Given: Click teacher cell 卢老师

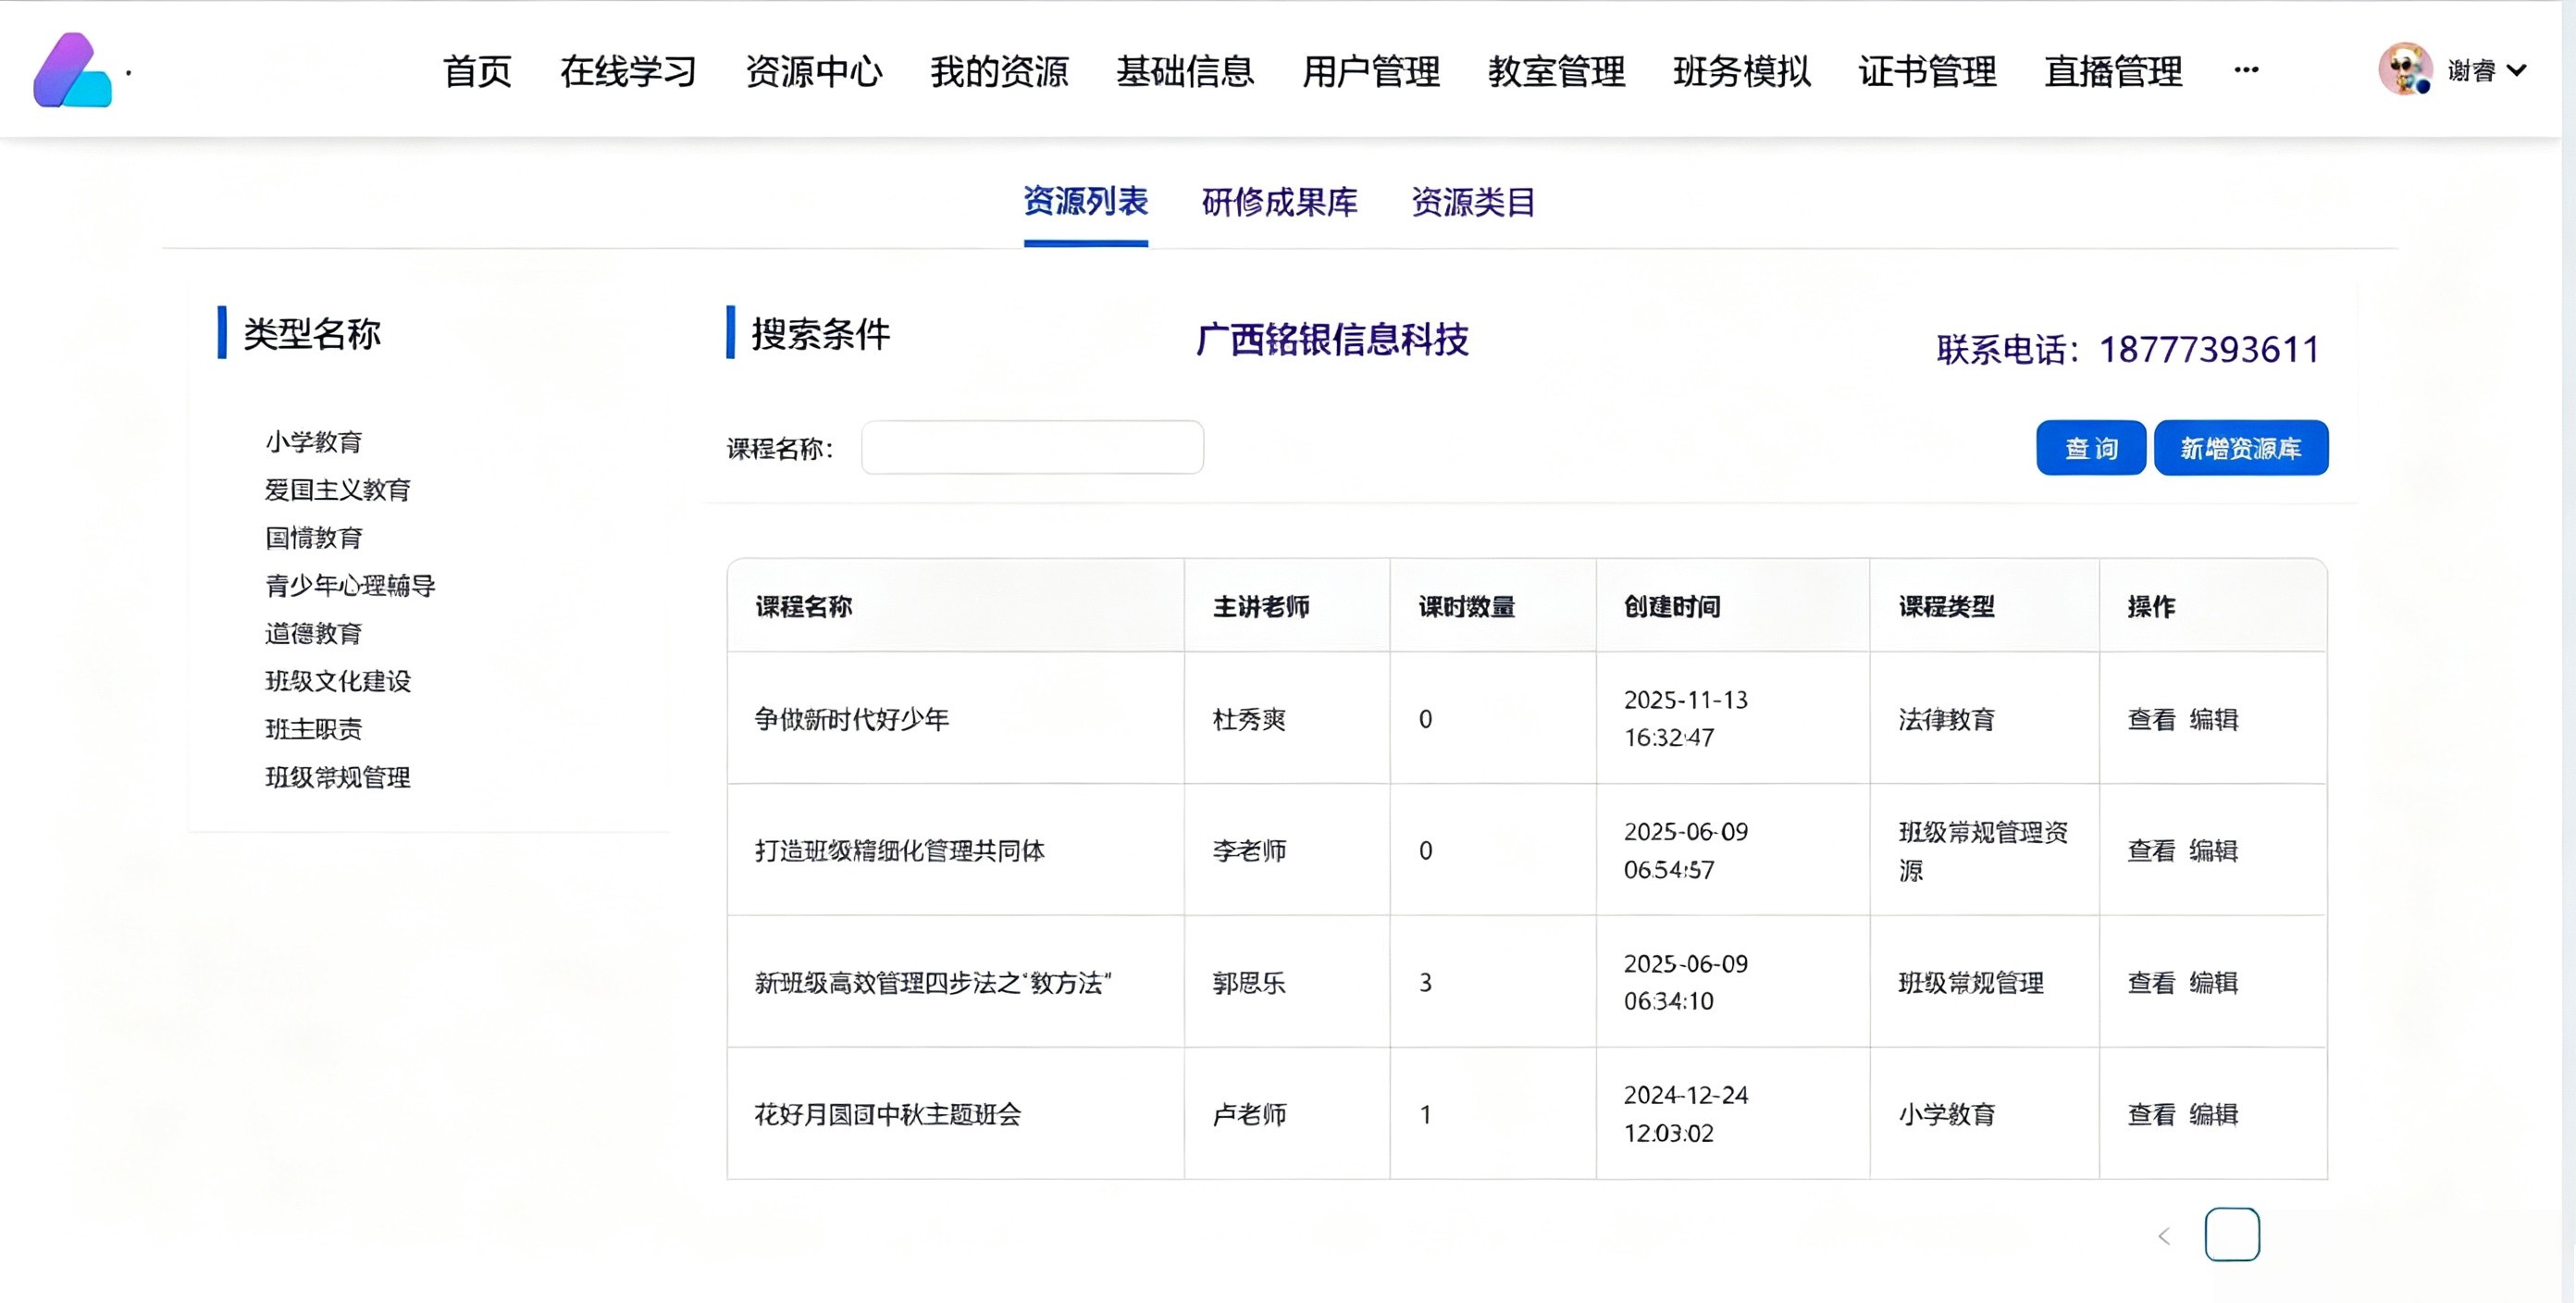Looking at the screenshot, I should click(x=1249, y=1115).
